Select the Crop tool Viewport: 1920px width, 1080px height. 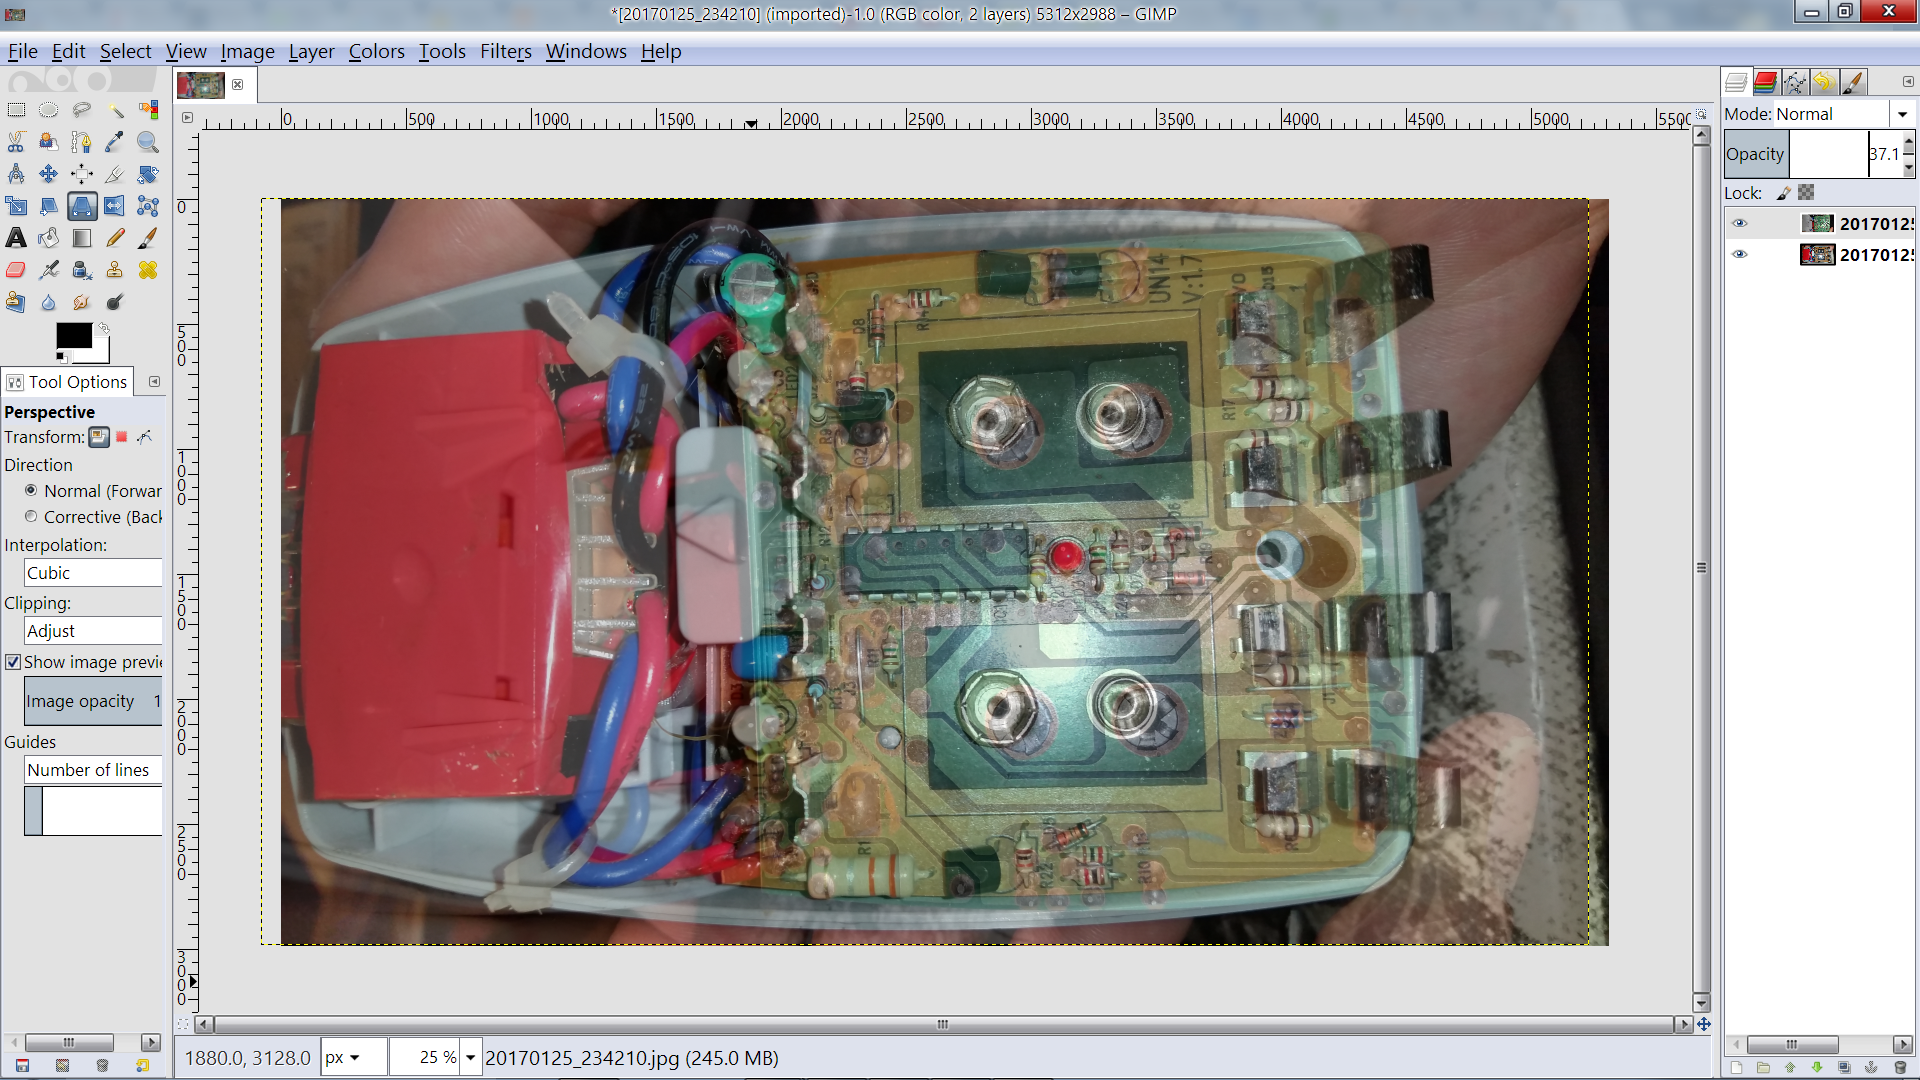coord(115,174)
